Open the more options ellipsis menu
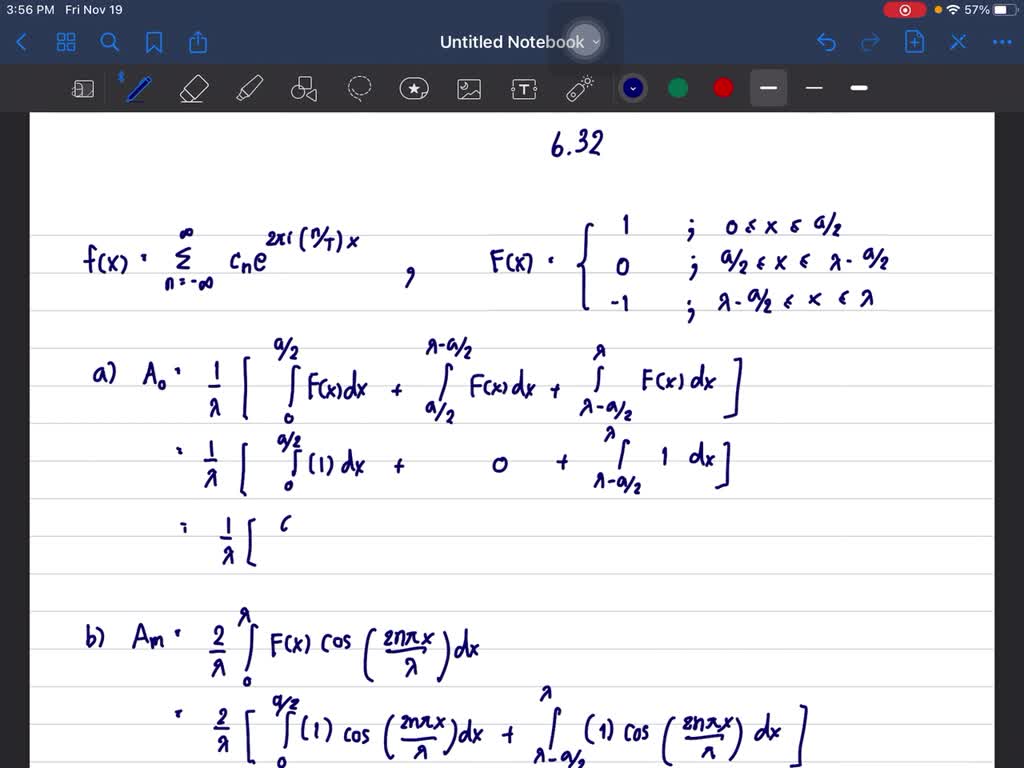1024x768 pixels. (1003, 42)
